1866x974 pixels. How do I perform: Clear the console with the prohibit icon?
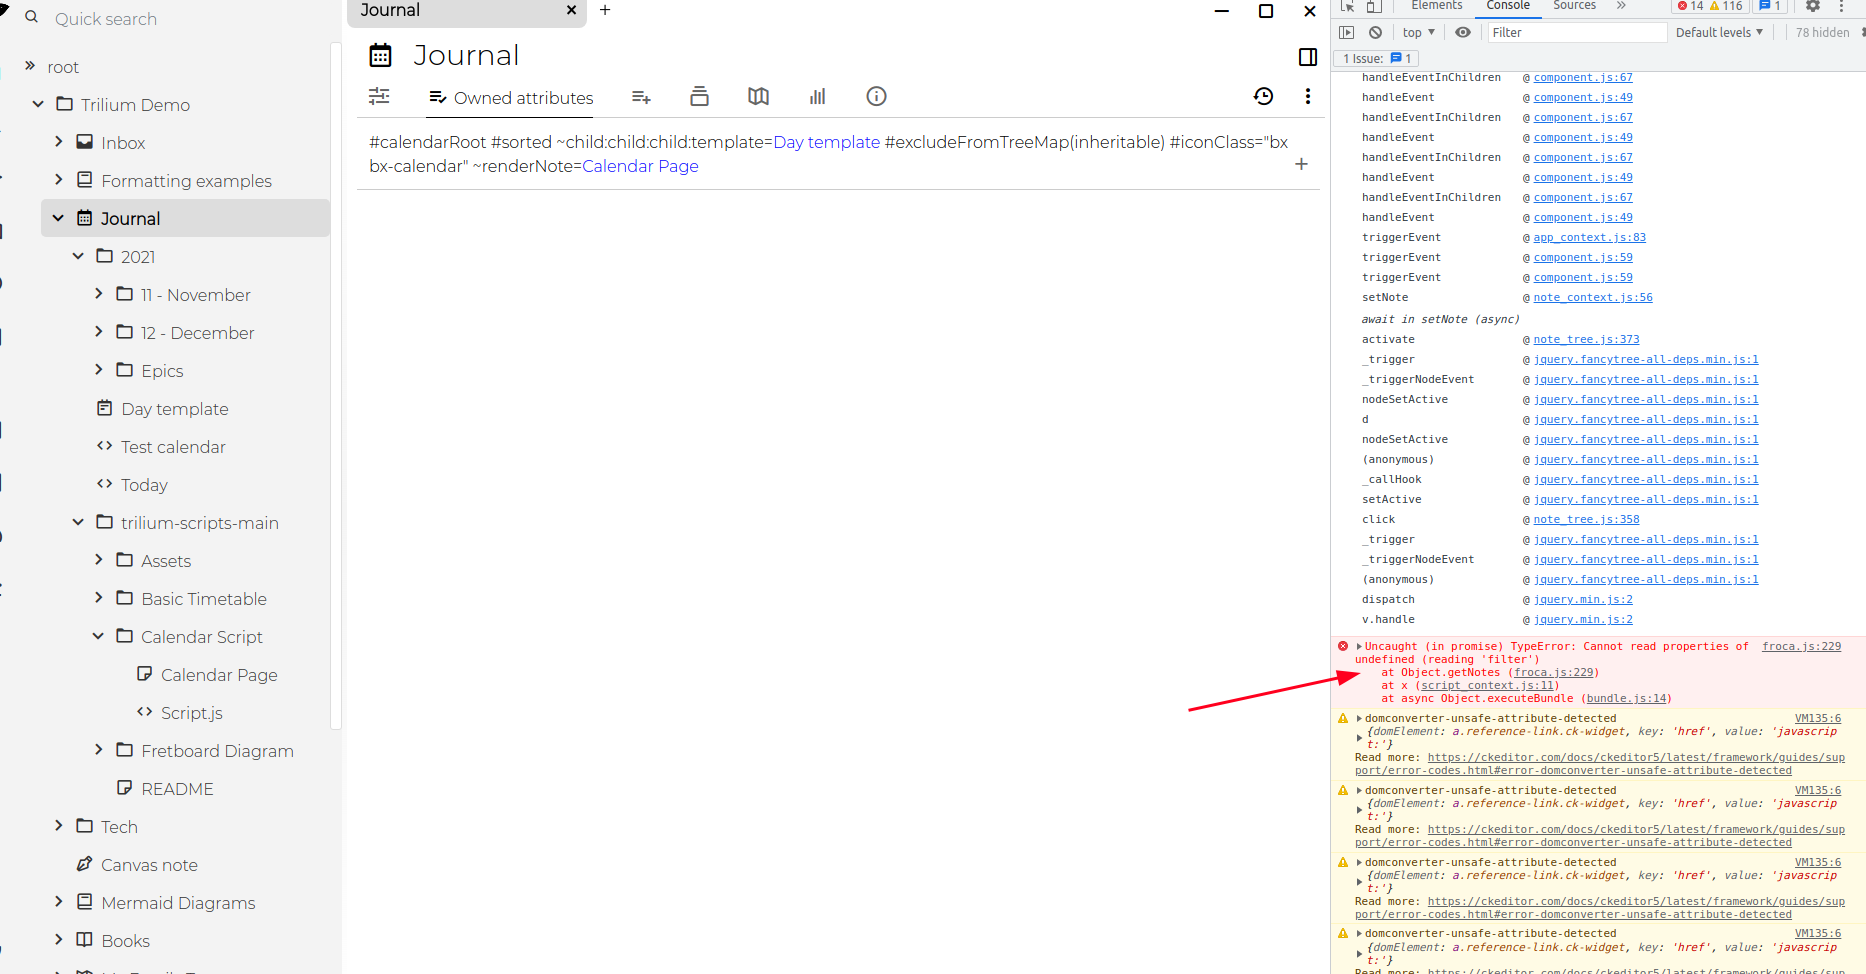click(1375, 32)
